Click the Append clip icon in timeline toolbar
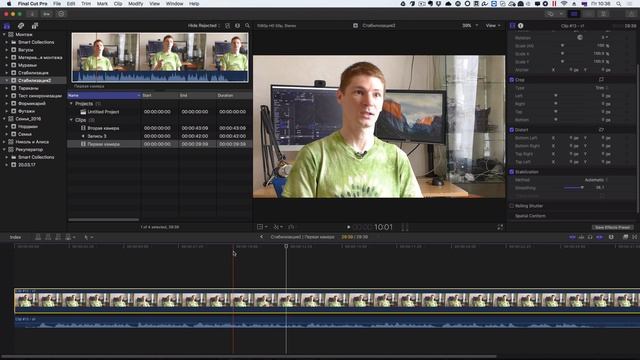640x360 pixels. click(x=58, y=237)
